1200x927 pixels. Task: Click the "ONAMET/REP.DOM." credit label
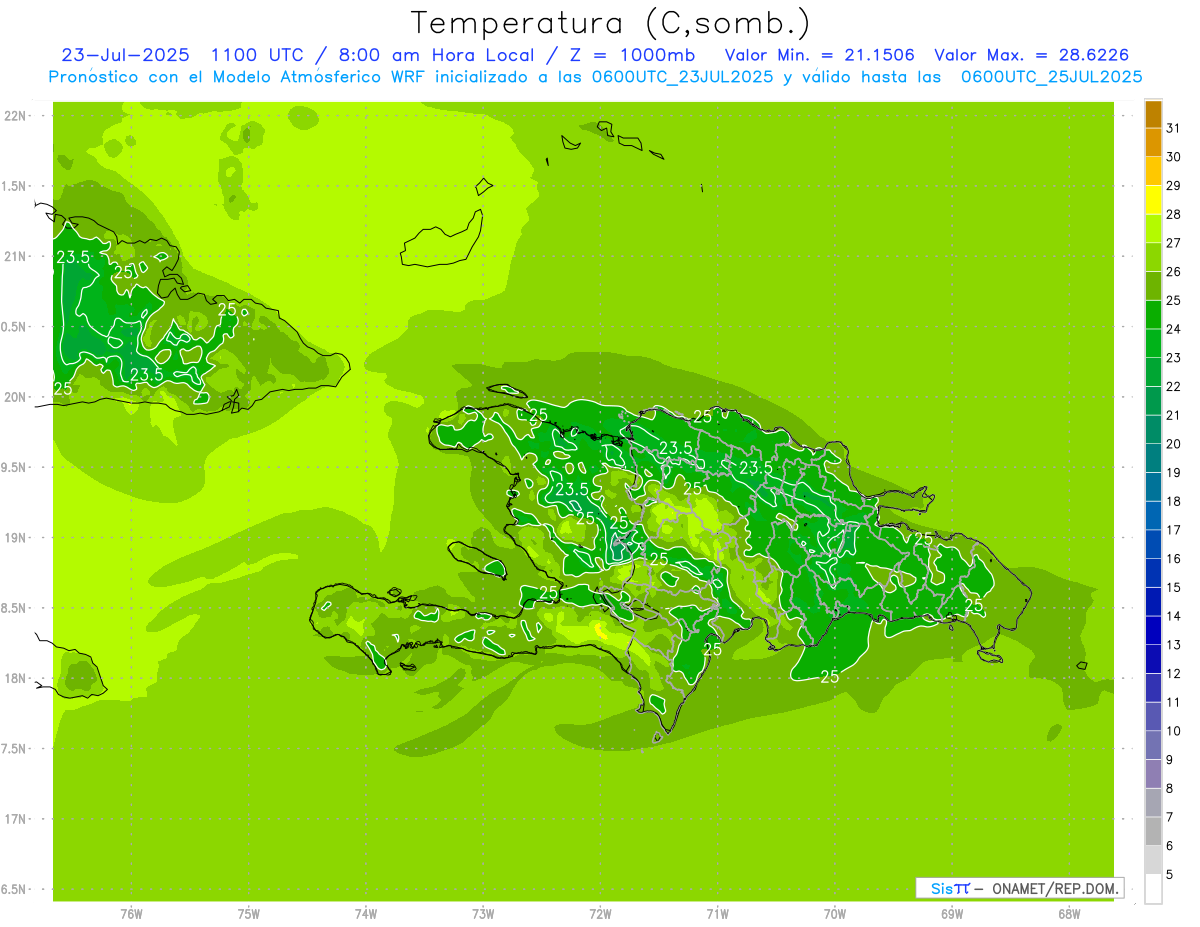1054,888
